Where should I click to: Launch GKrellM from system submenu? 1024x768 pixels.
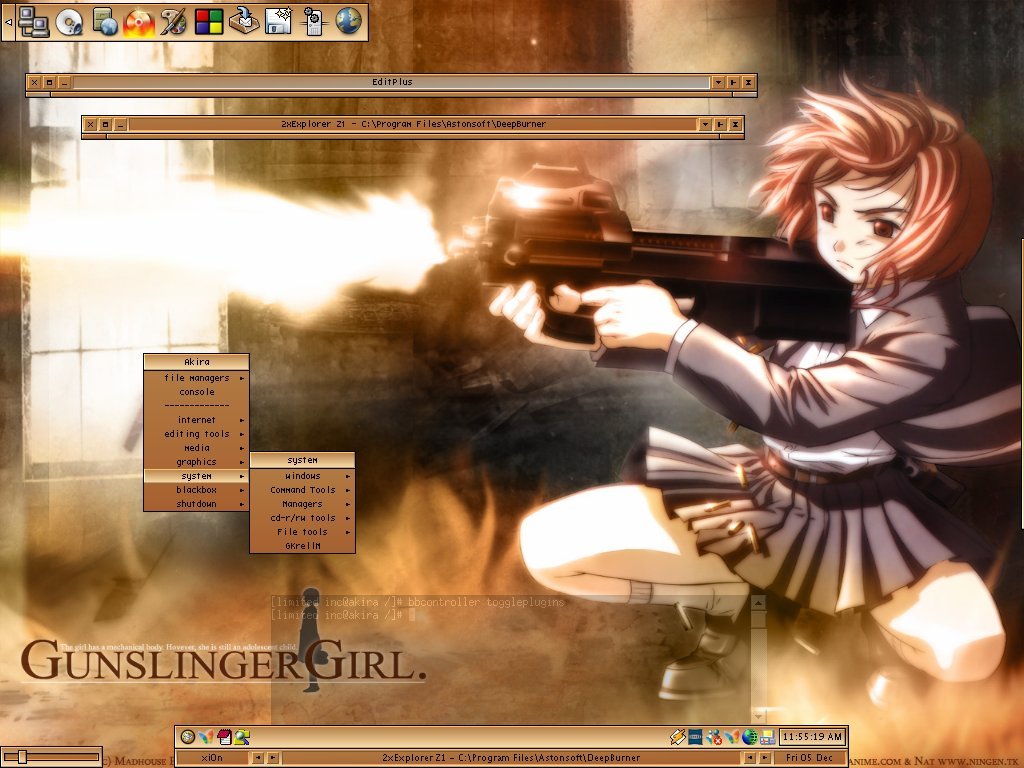pyautogui.click(x=303, y=546)
